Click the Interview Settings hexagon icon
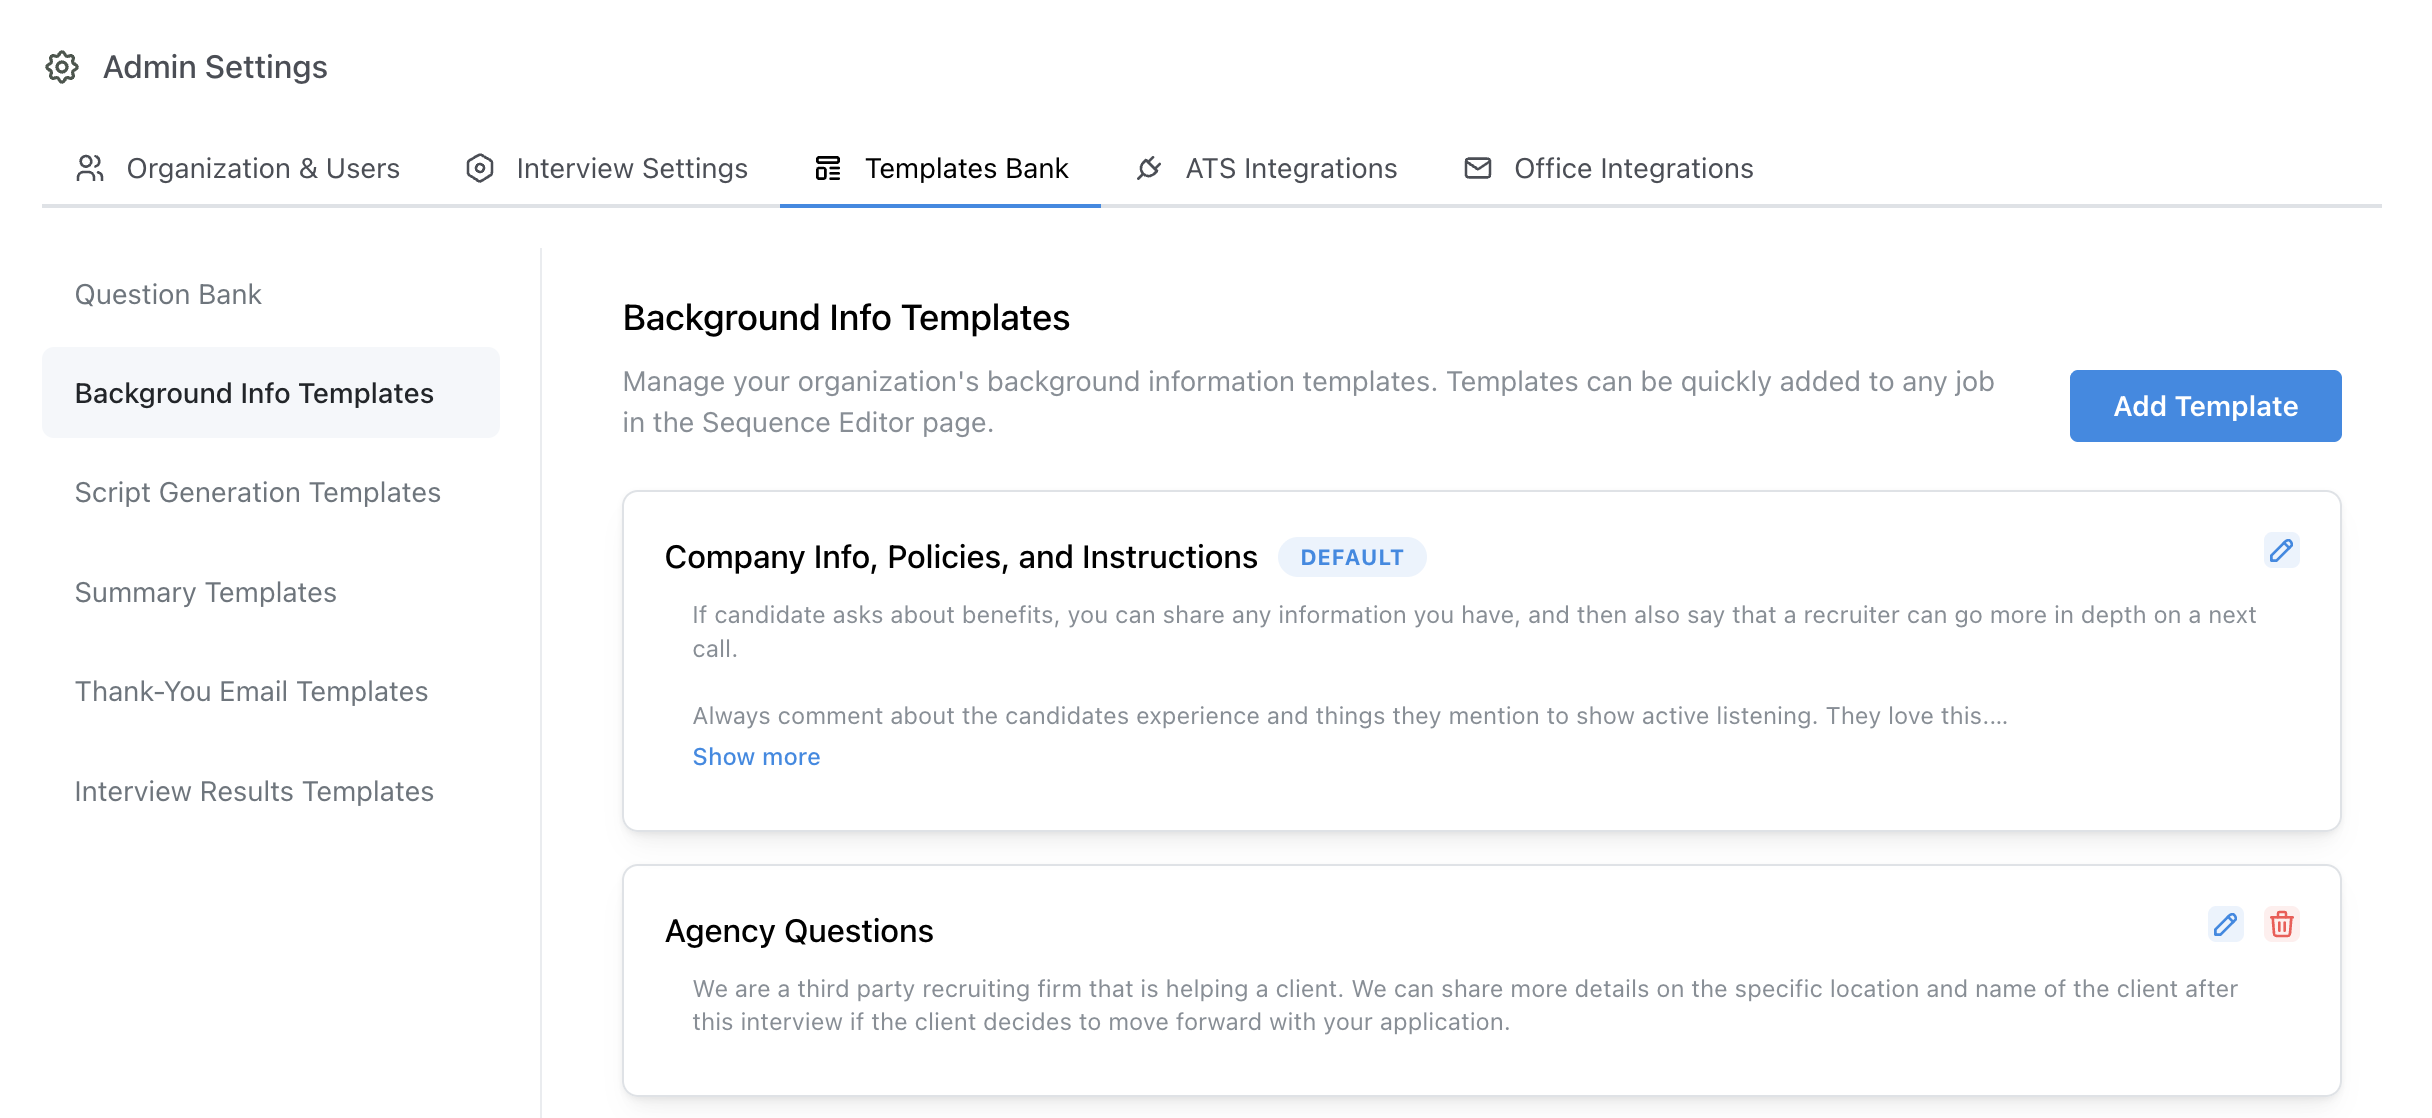Image resolution: width=2432 pixels, height=1118 pixels. 480,168
